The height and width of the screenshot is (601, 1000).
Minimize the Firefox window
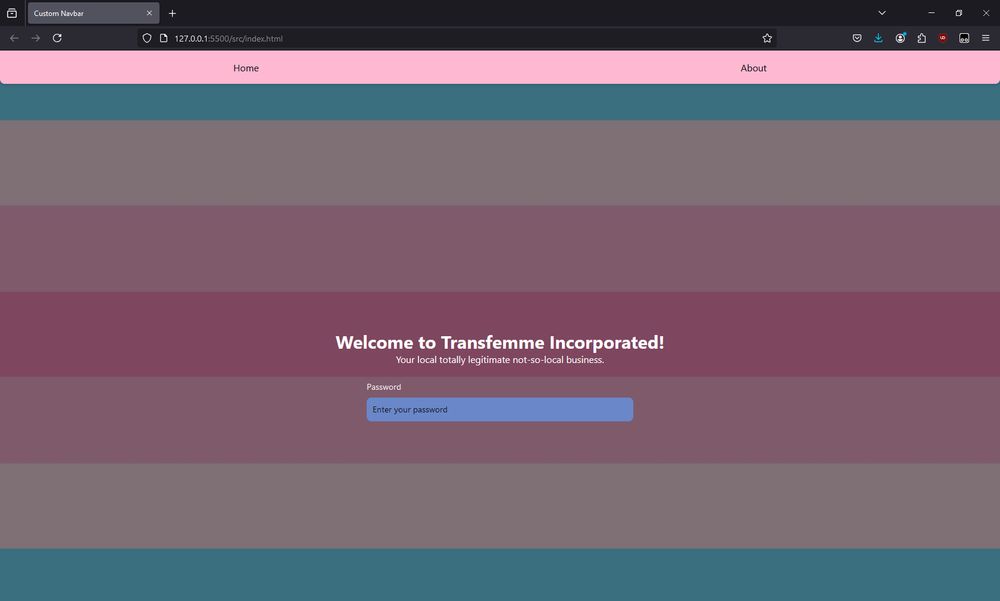931,13
